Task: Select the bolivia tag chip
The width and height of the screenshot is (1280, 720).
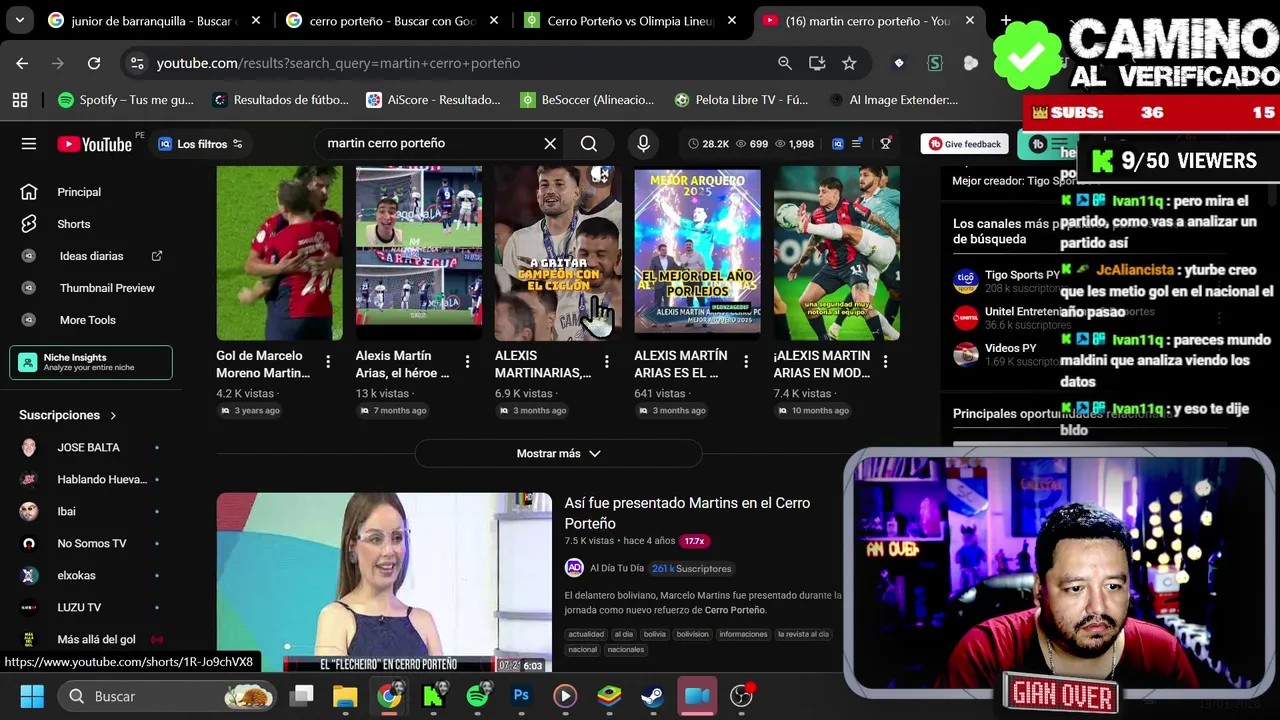Action: [654, 634]
